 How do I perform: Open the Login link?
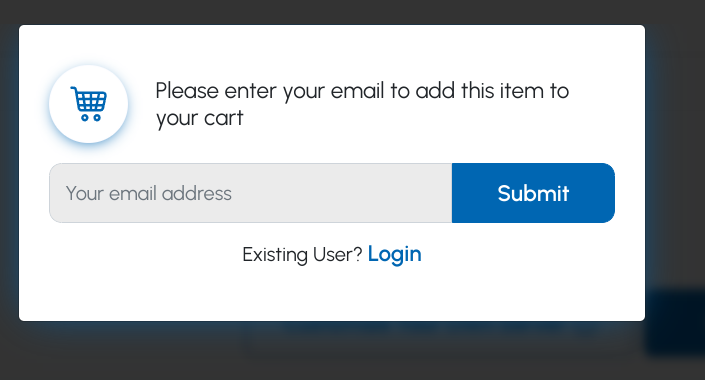click(394, 254)
